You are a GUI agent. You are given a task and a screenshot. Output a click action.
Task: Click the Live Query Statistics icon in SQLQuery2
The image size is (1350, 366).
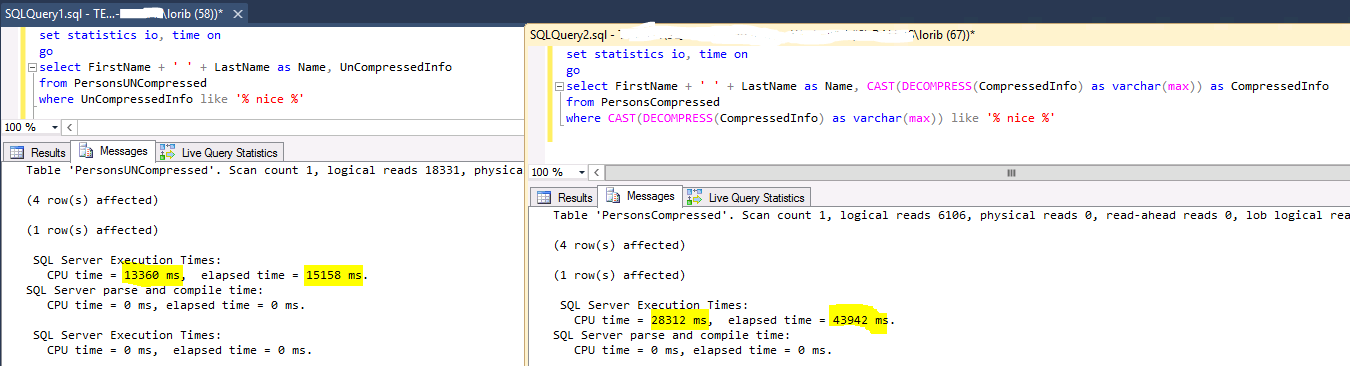coord(695,198)
